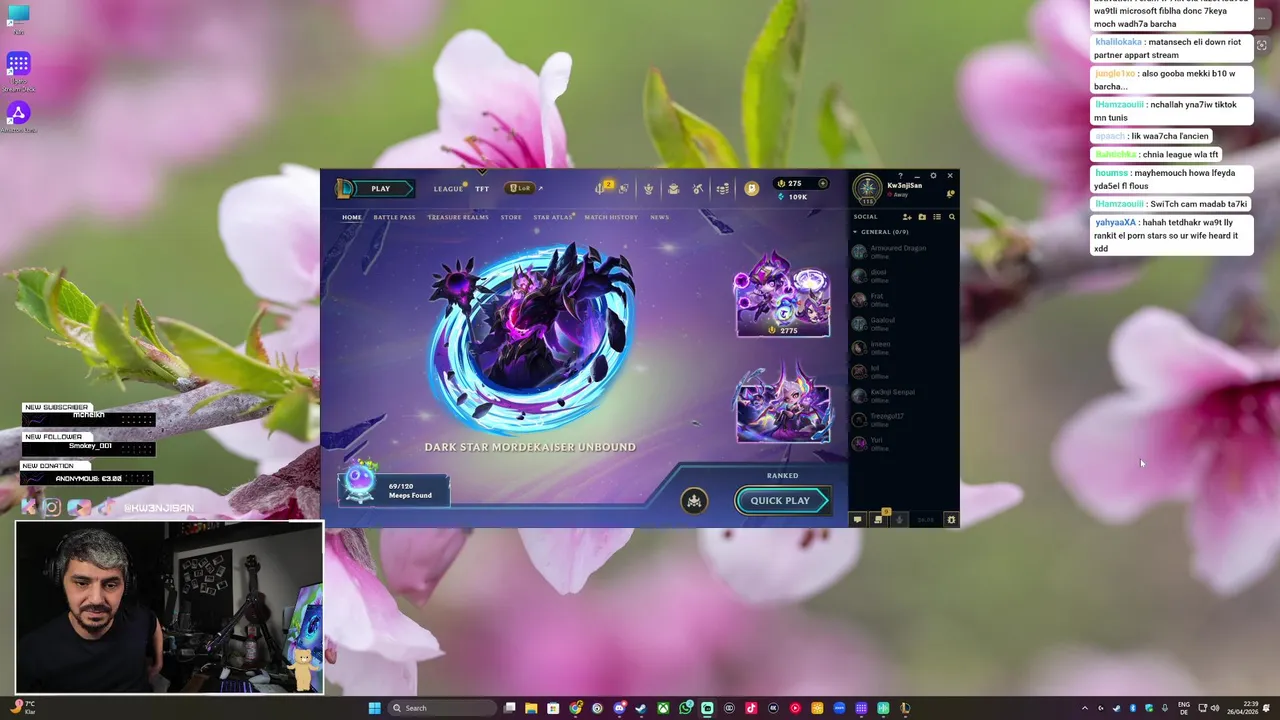Open the STORE tab
The width and height of the screenshot is (1280, 720).
511,217
